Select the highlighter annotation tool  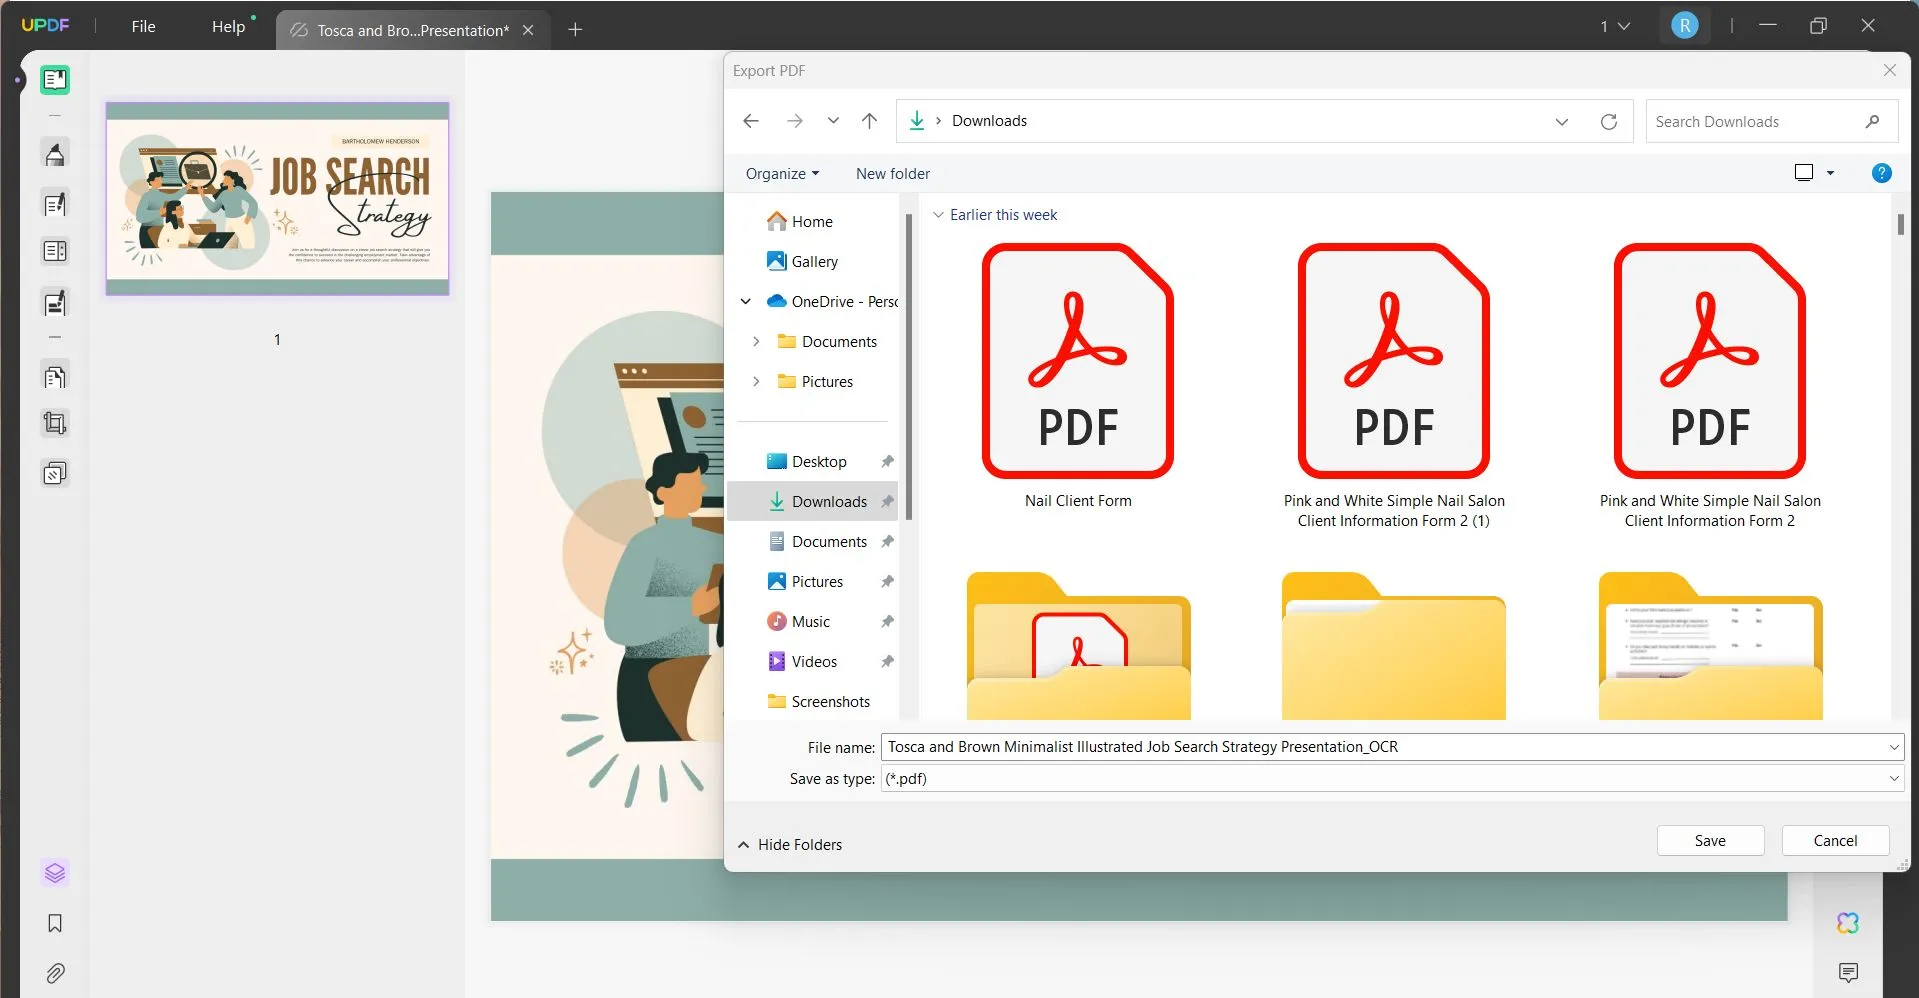[54, 154]
